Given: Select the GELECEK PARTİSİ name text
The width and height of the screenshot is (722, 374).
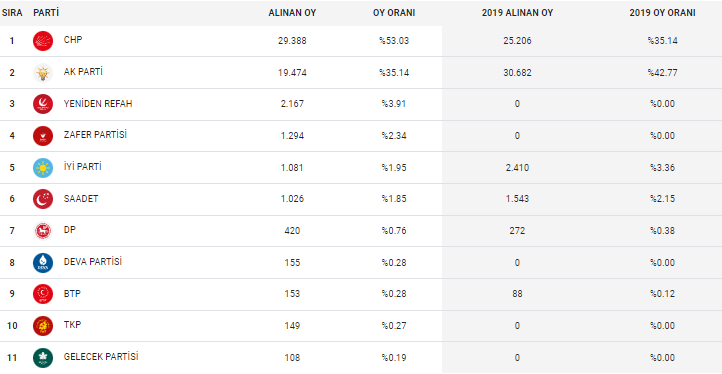Looking at the screenshot, I should [101, 356].
